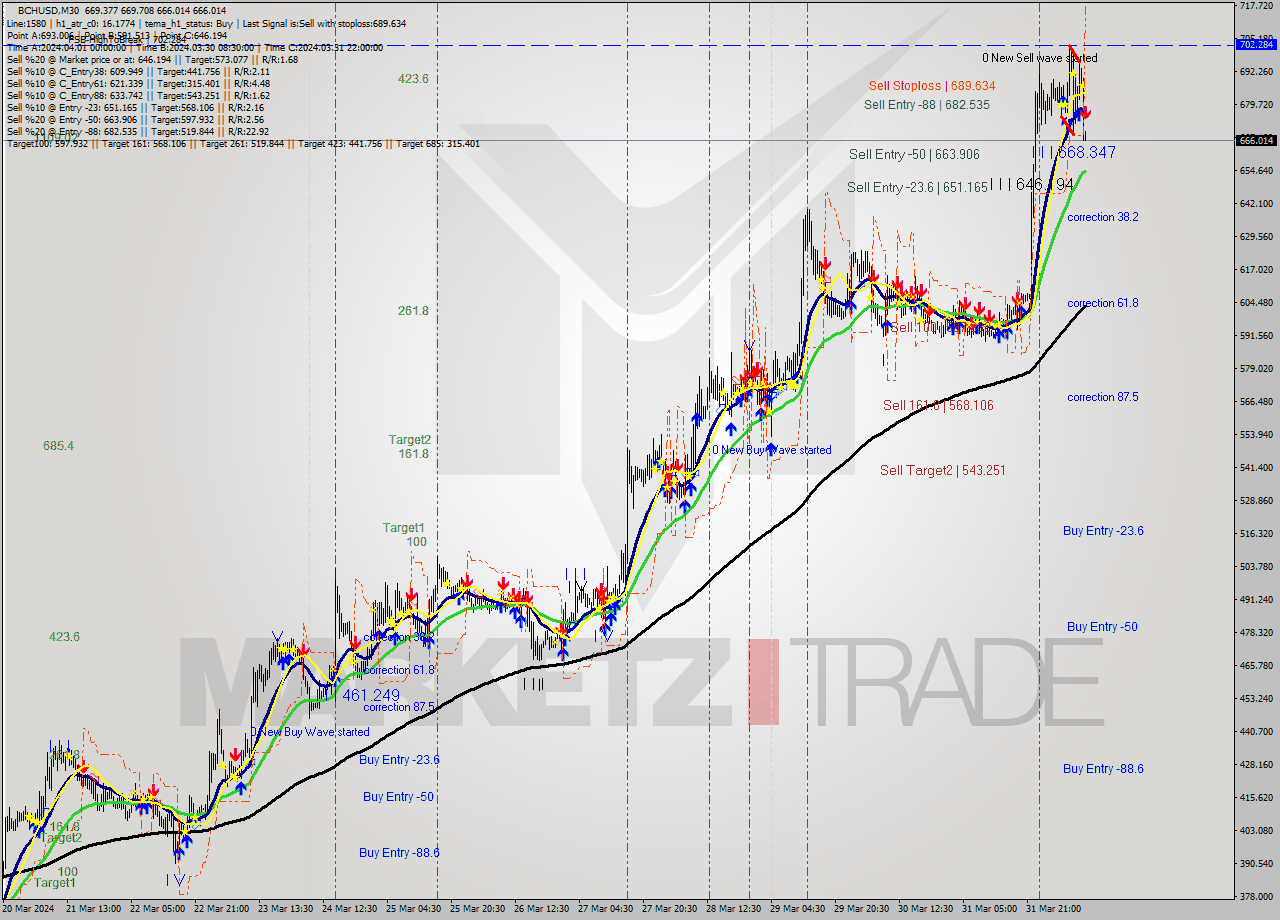Click 478.320 on the price axis
1280x920 pixels.
[x=1256, y=633]
